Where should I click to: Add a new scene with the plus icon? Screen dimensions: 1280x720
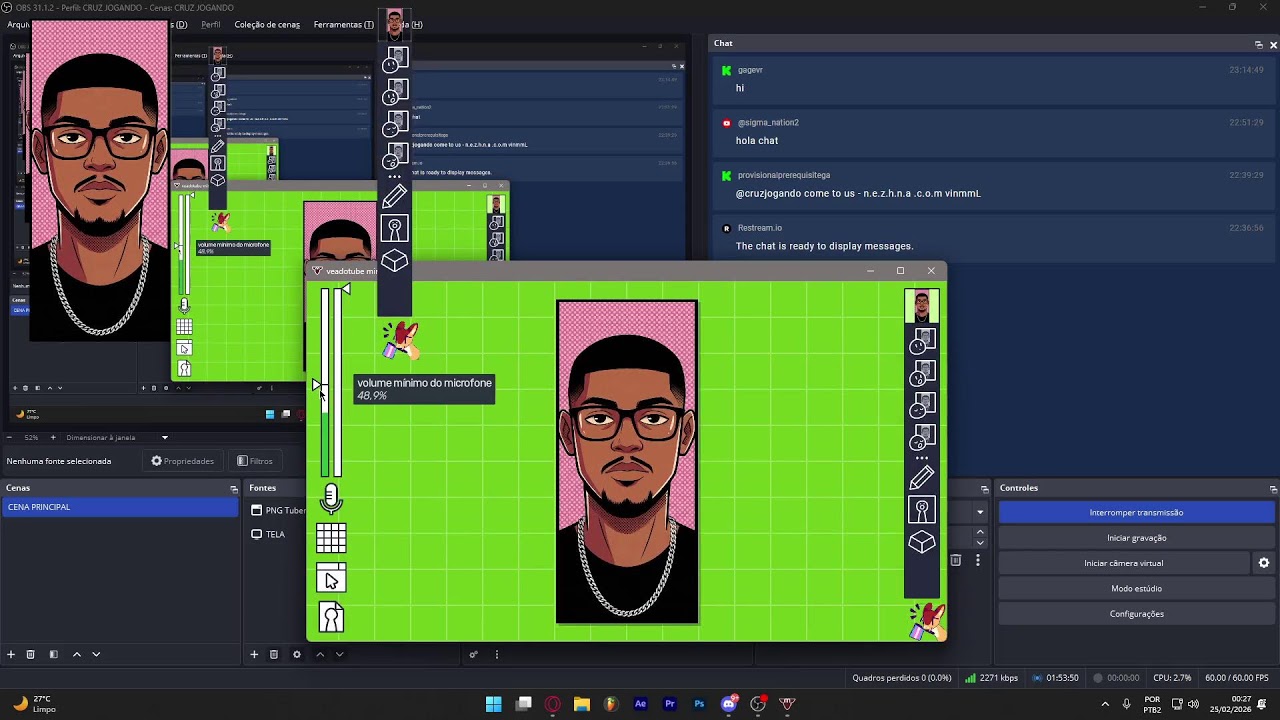[x=11, y=654]
